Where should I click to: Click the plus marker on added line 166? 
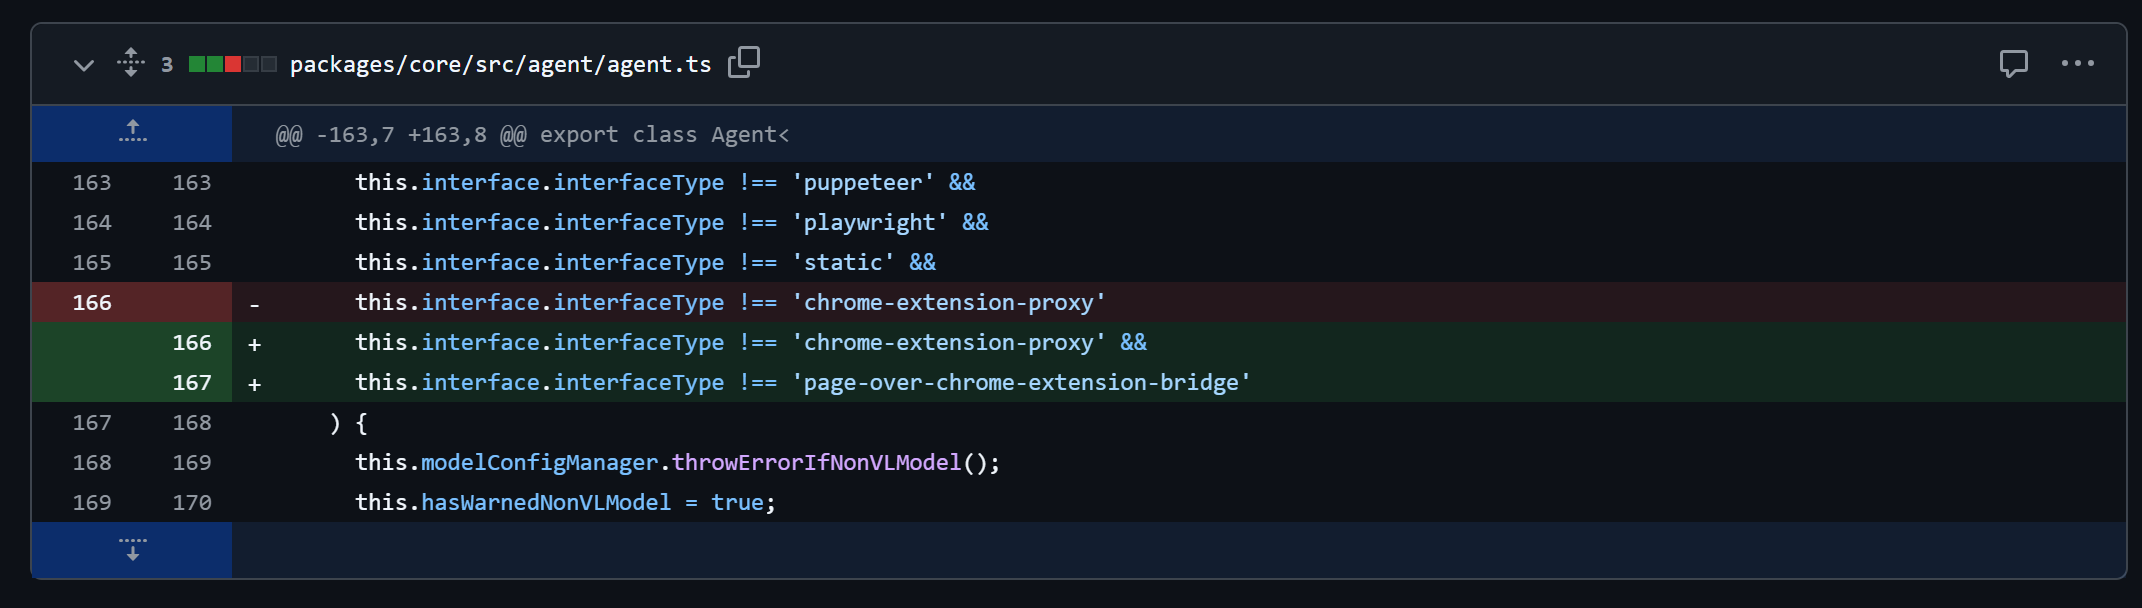(x=255, y=344)
